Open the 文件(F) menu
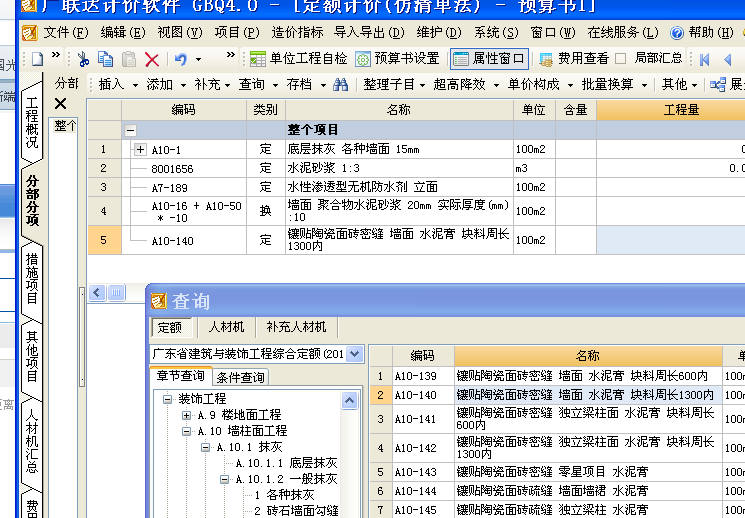Screen dimensions: 745x518 point(66,32)
